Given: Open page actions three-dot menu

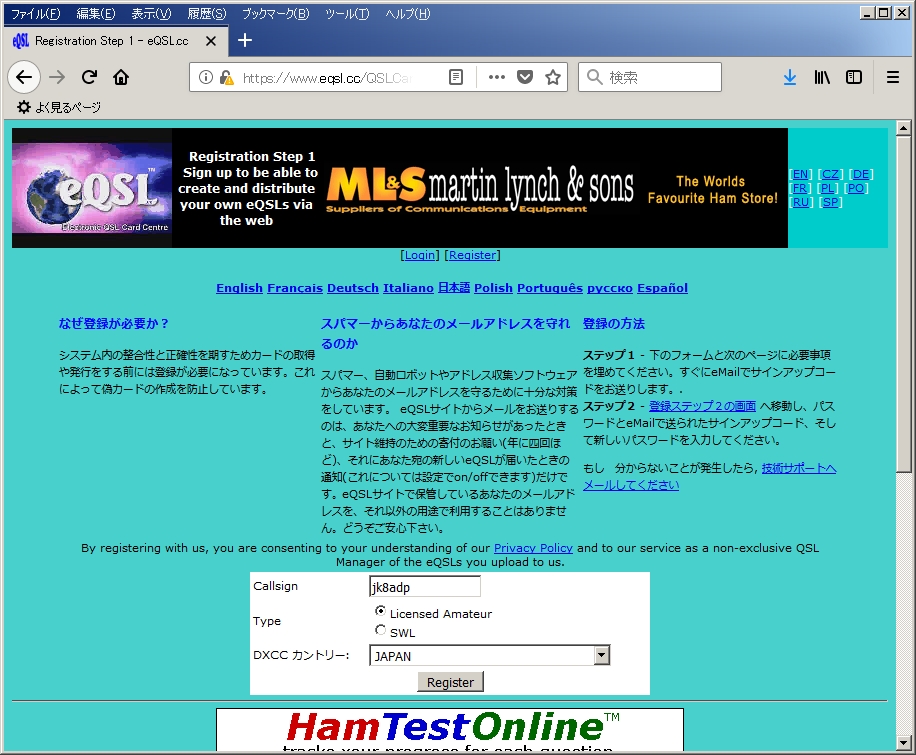Looking at the screenshot, I should [497, 77].
